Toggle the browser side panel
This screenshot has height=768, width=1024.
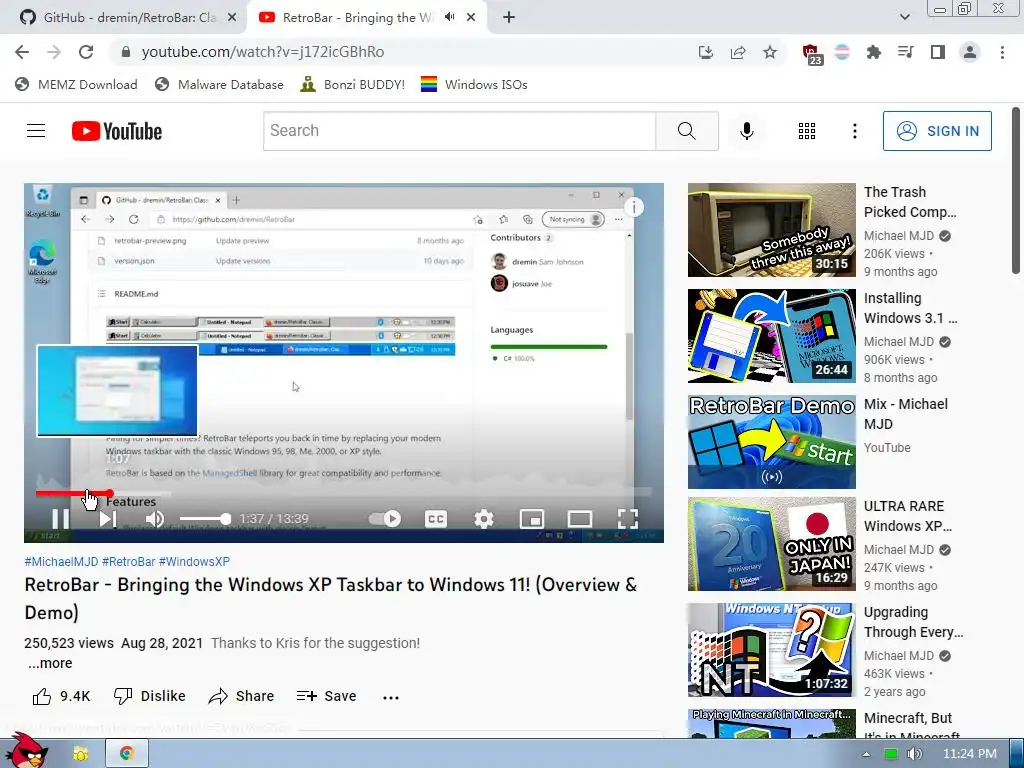[938, 52]
